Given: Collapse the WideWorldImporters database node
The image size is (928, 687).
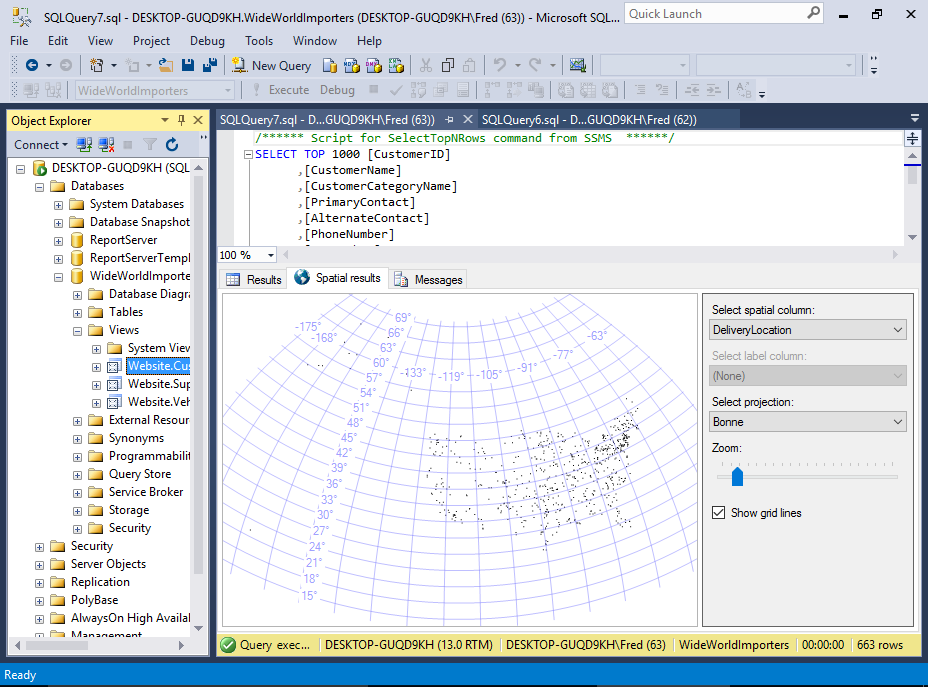Looking at the screenshot, I should click(59, 275).
